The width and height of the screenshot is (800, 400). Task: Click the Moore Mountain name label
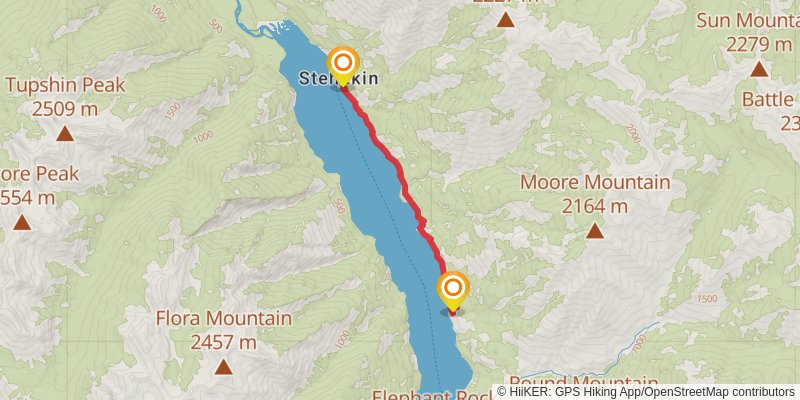coord(595,182)
